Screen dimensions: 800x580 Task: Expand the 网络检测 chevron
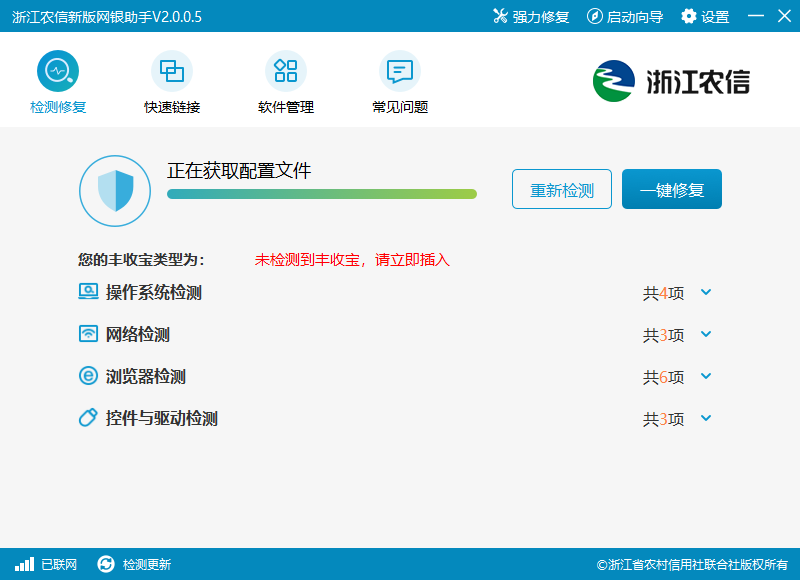coord(706,334)
